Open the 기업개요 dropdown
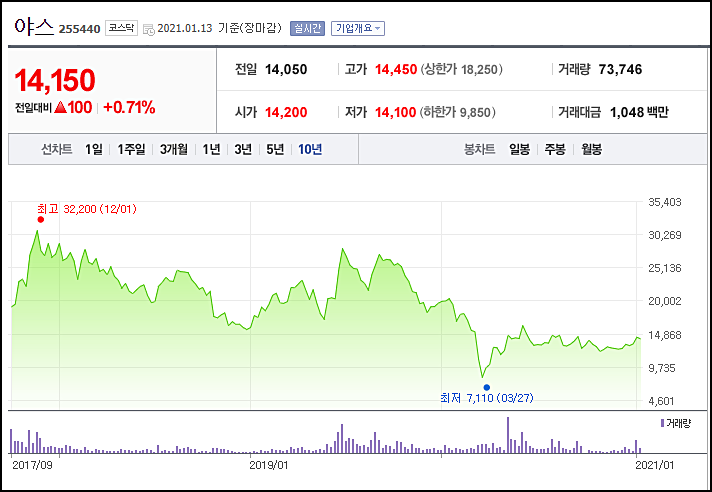Viewport: 712px width, 492px height. point(358,28)
